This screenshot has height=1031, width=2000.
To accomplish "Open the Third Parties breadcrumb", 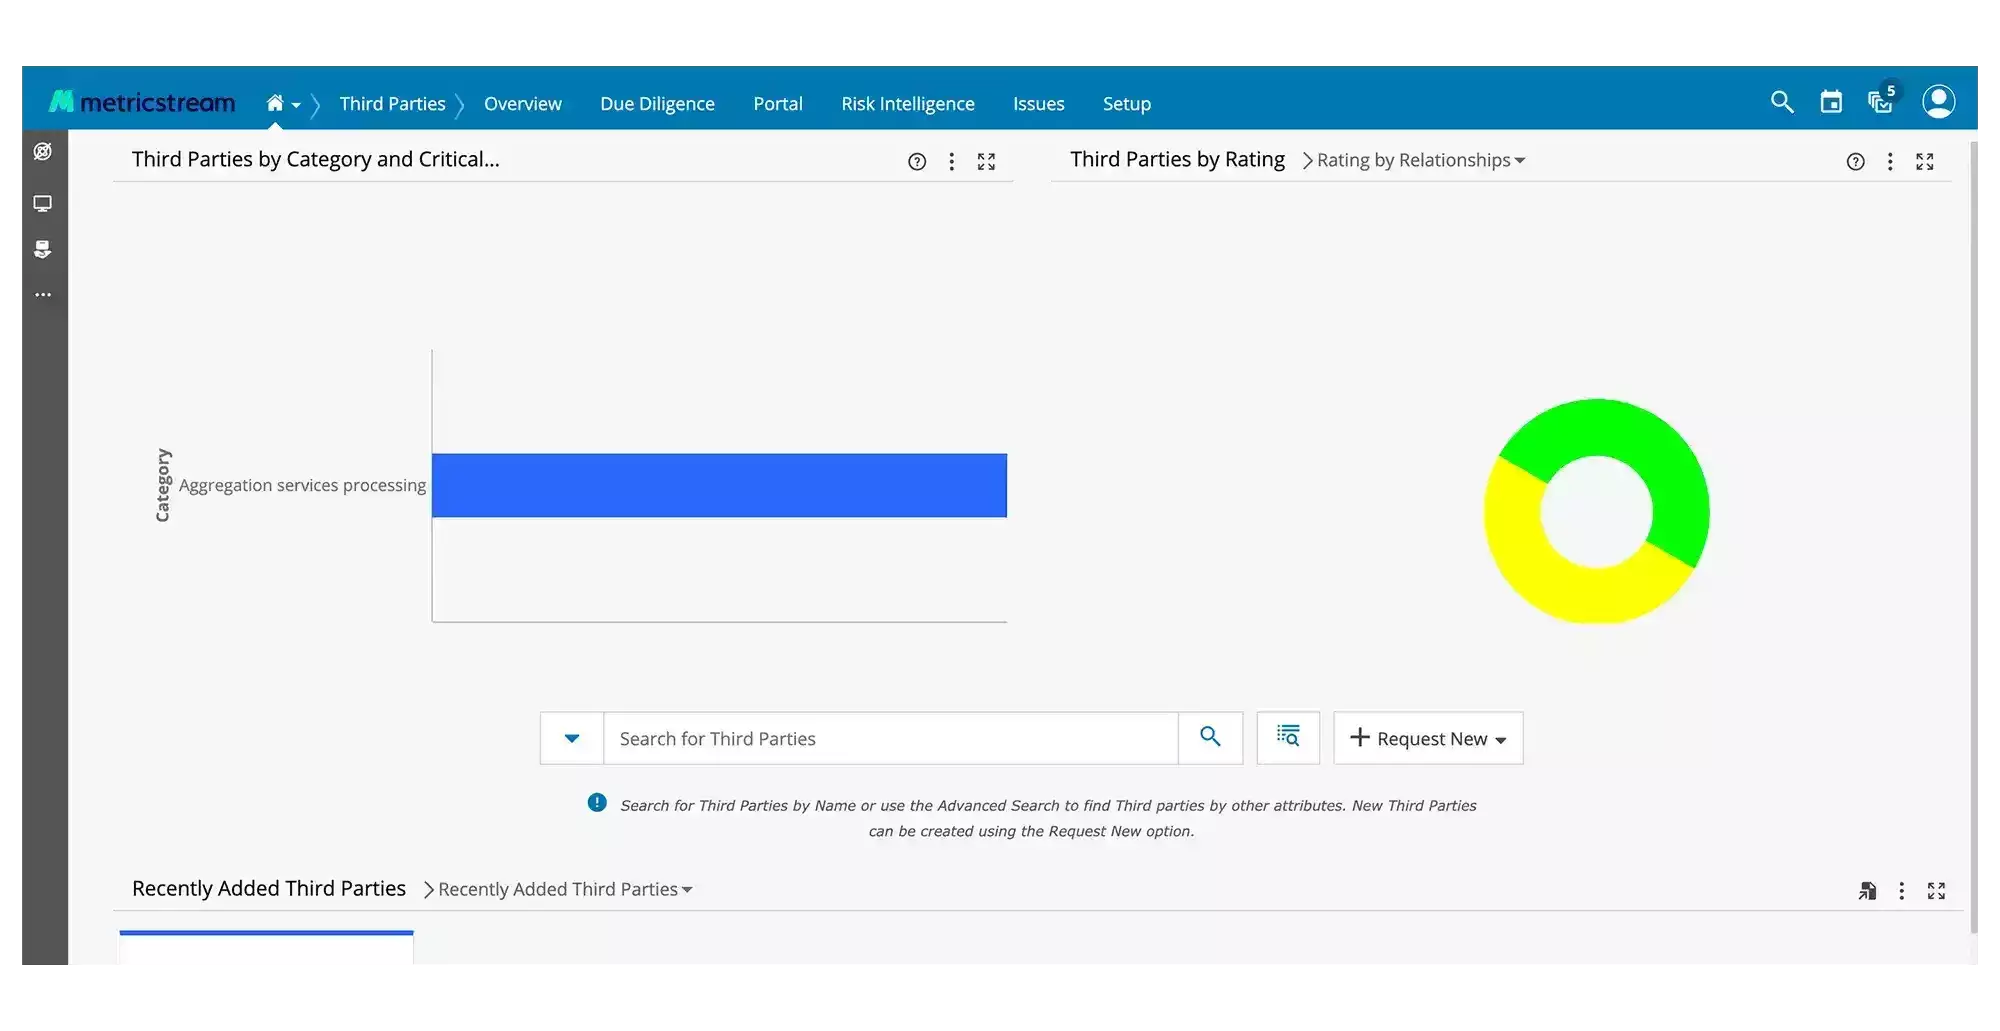I will [x=392, y=104].
